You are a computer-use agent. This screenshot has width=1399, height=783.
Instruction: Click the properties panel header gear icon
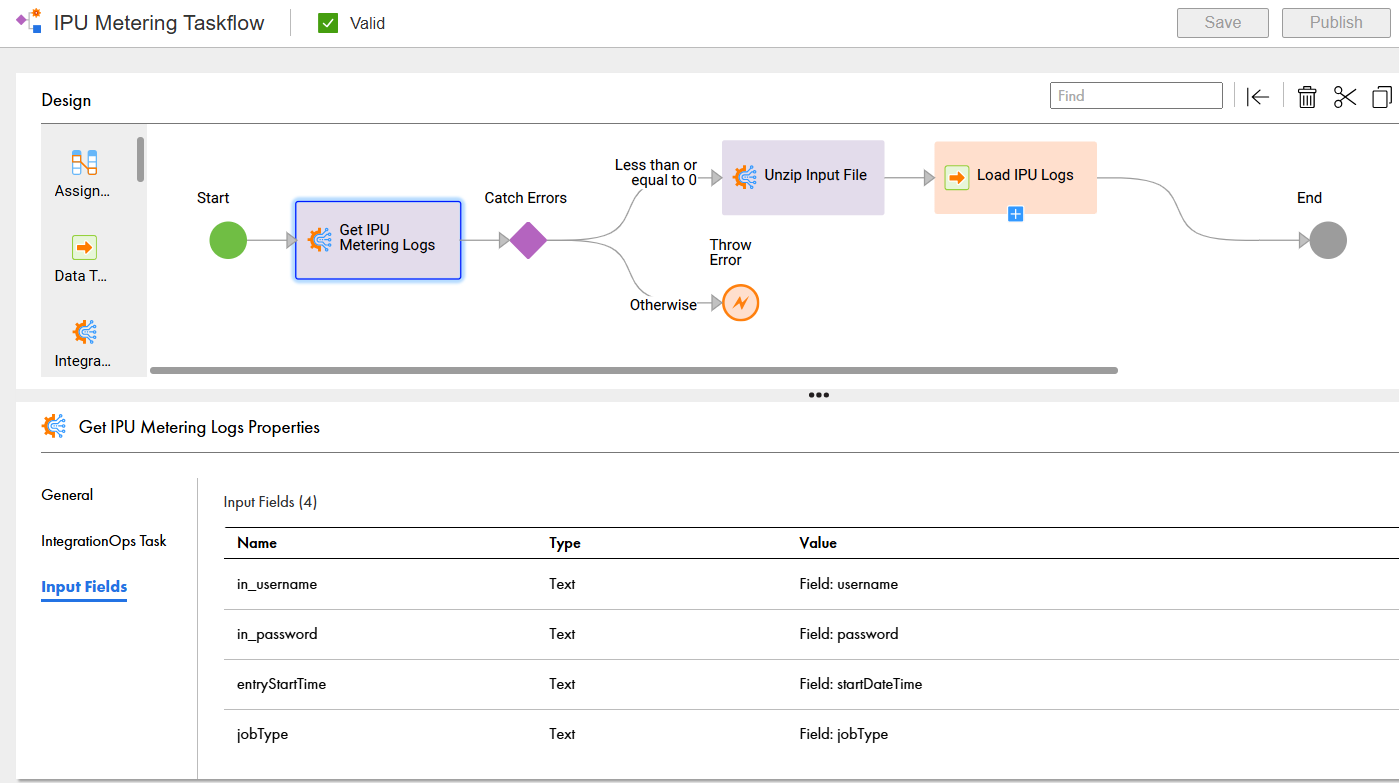pos(54,427)
